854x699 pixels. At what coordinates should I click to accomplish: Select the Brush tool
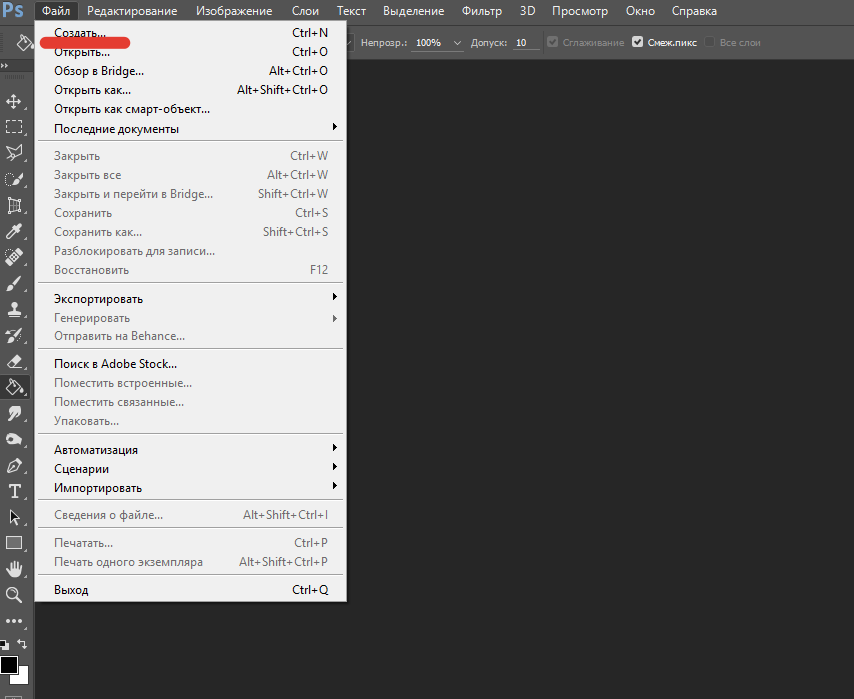pyautogui.click(x=14, y=283)
